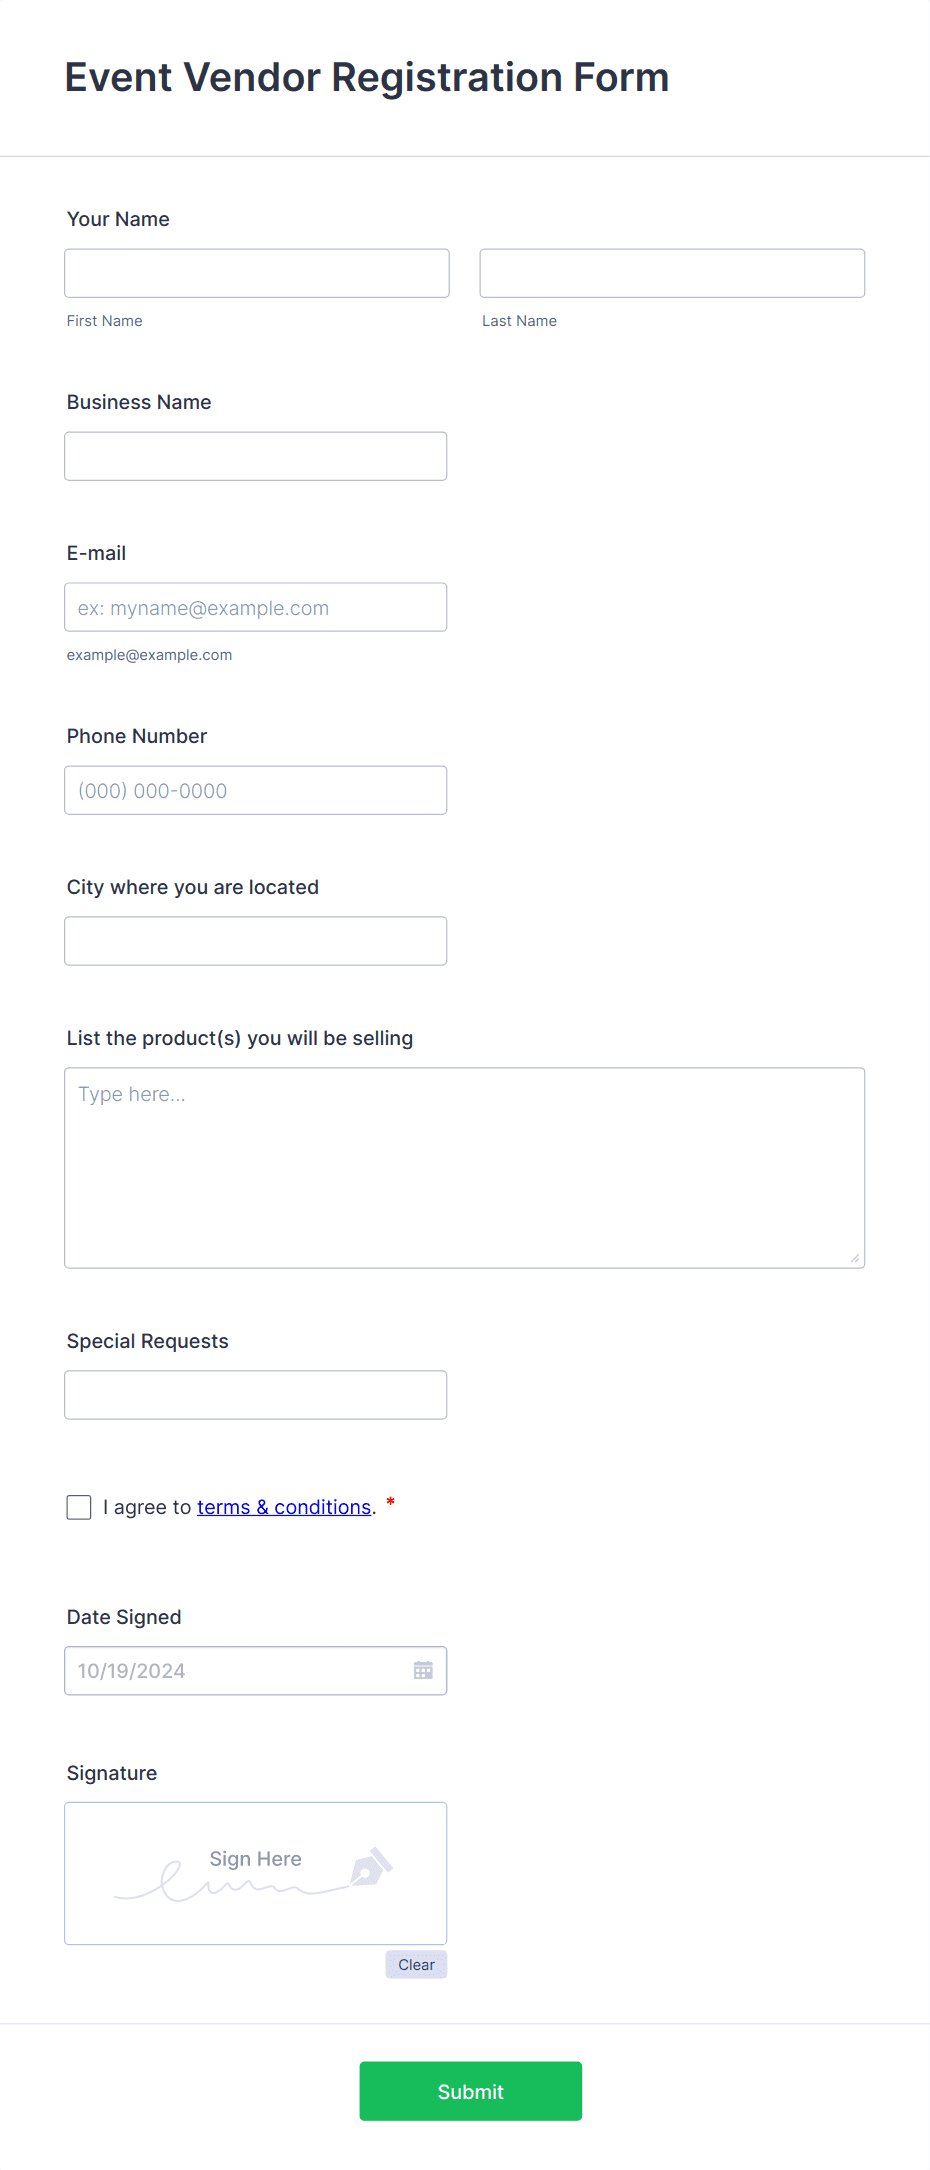Clear the signature with Clear button
Screen dimensions: 930x2170
(416, 1965)
